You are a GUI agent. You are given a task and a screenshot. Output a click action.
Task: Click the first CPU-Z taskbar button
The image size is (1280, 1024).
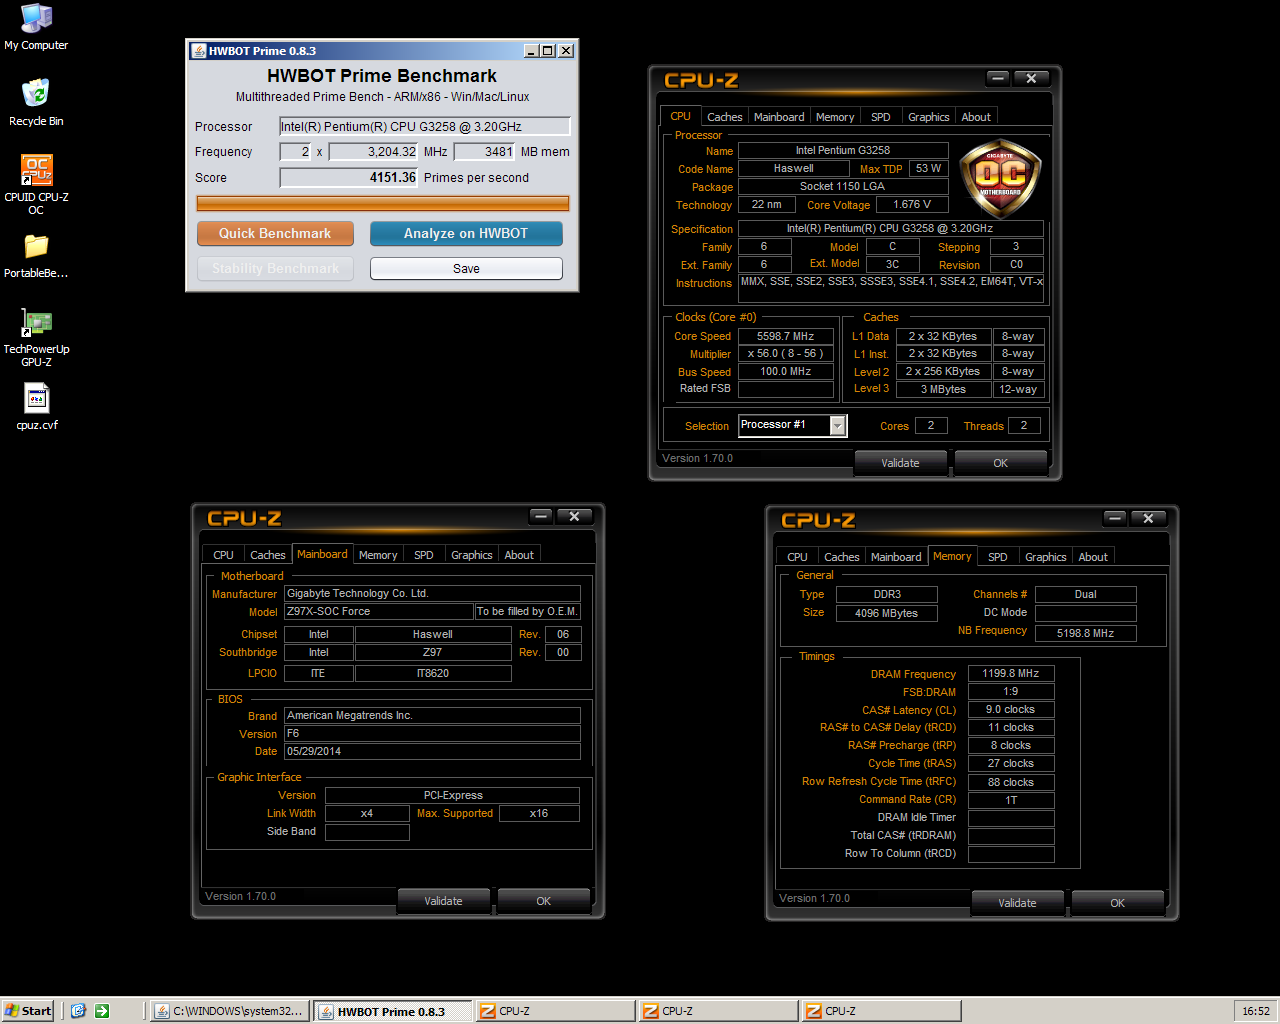tap(555, 1011)
